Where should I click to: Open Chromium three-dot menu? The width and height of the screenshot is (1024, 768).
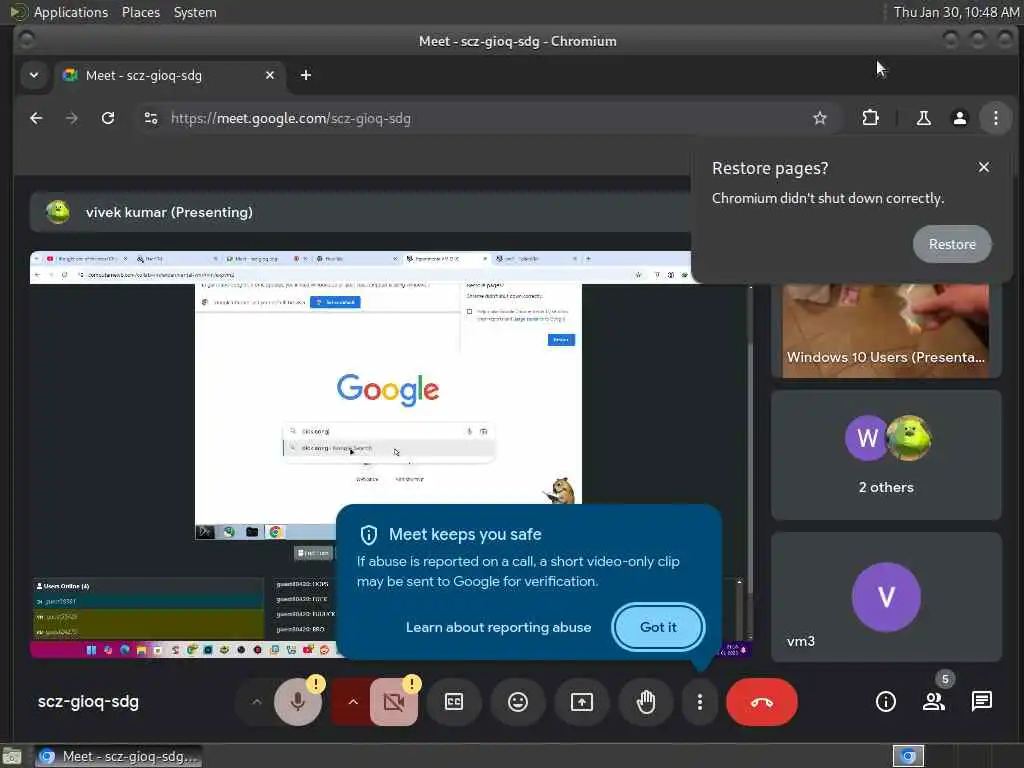coord(995,118)
